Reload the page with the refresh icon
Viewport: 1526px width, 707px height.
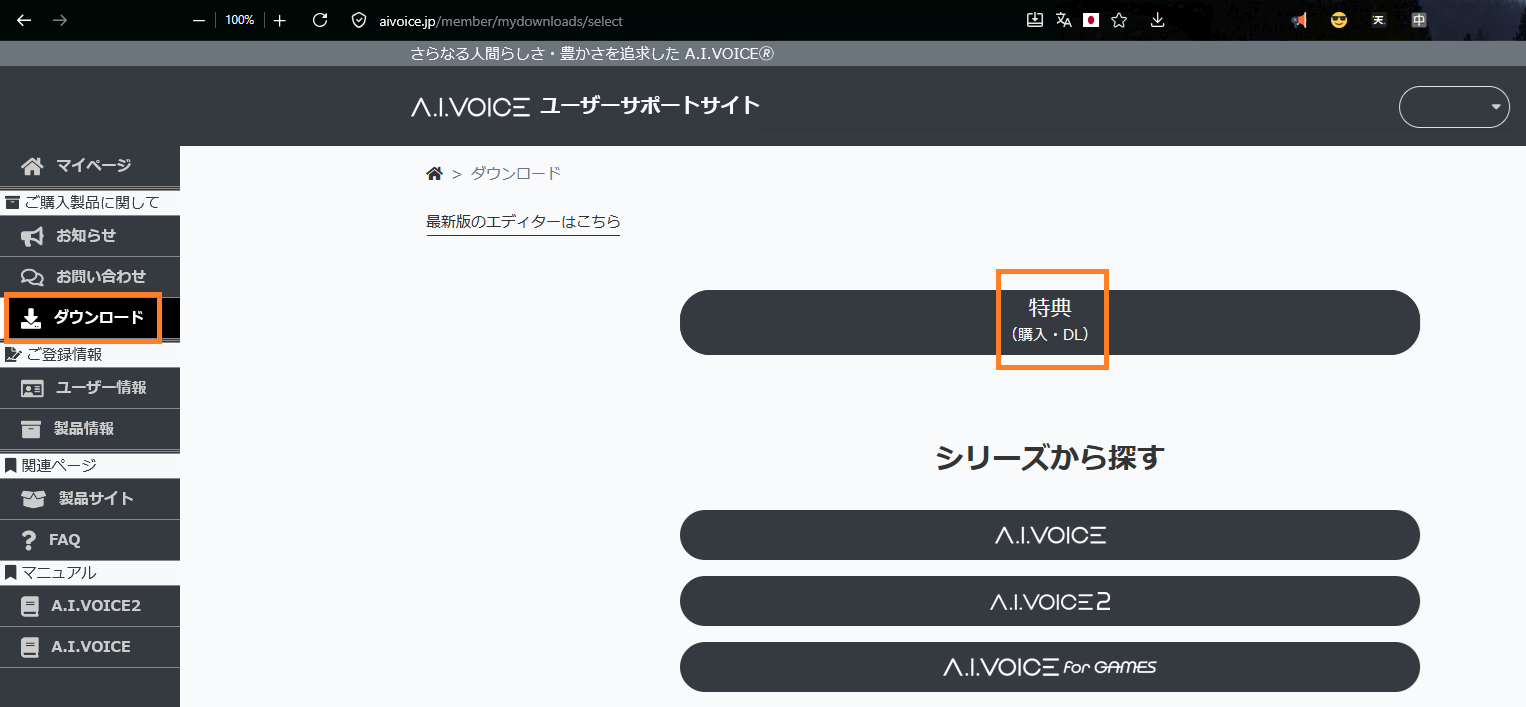coord(320,20)
